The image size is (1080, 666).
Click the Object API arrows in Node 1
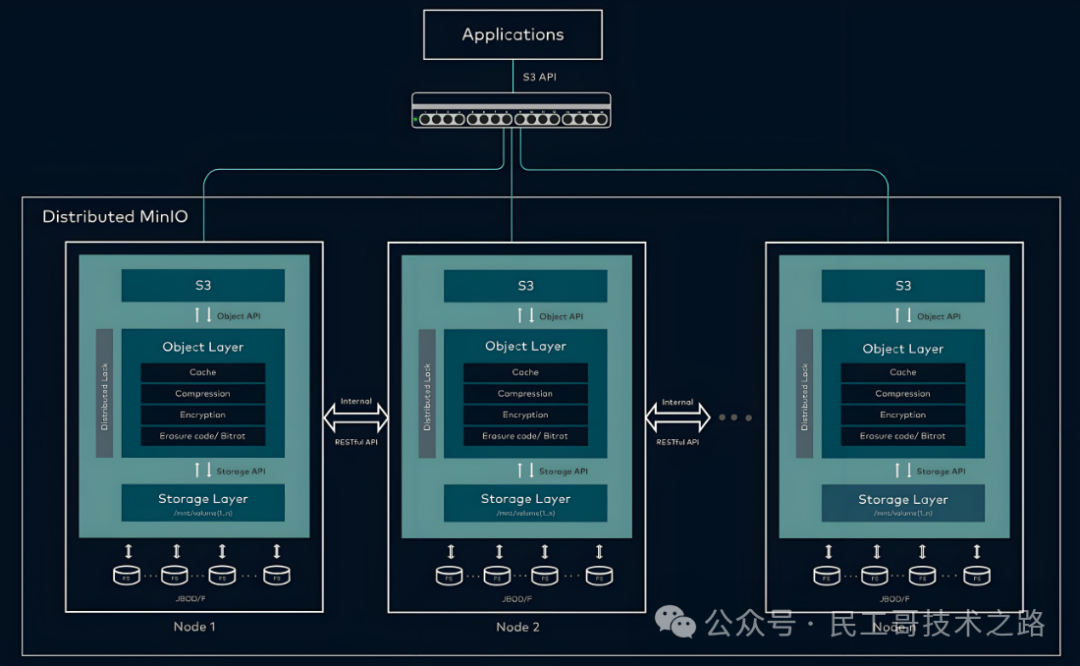[x=203, y=315]
